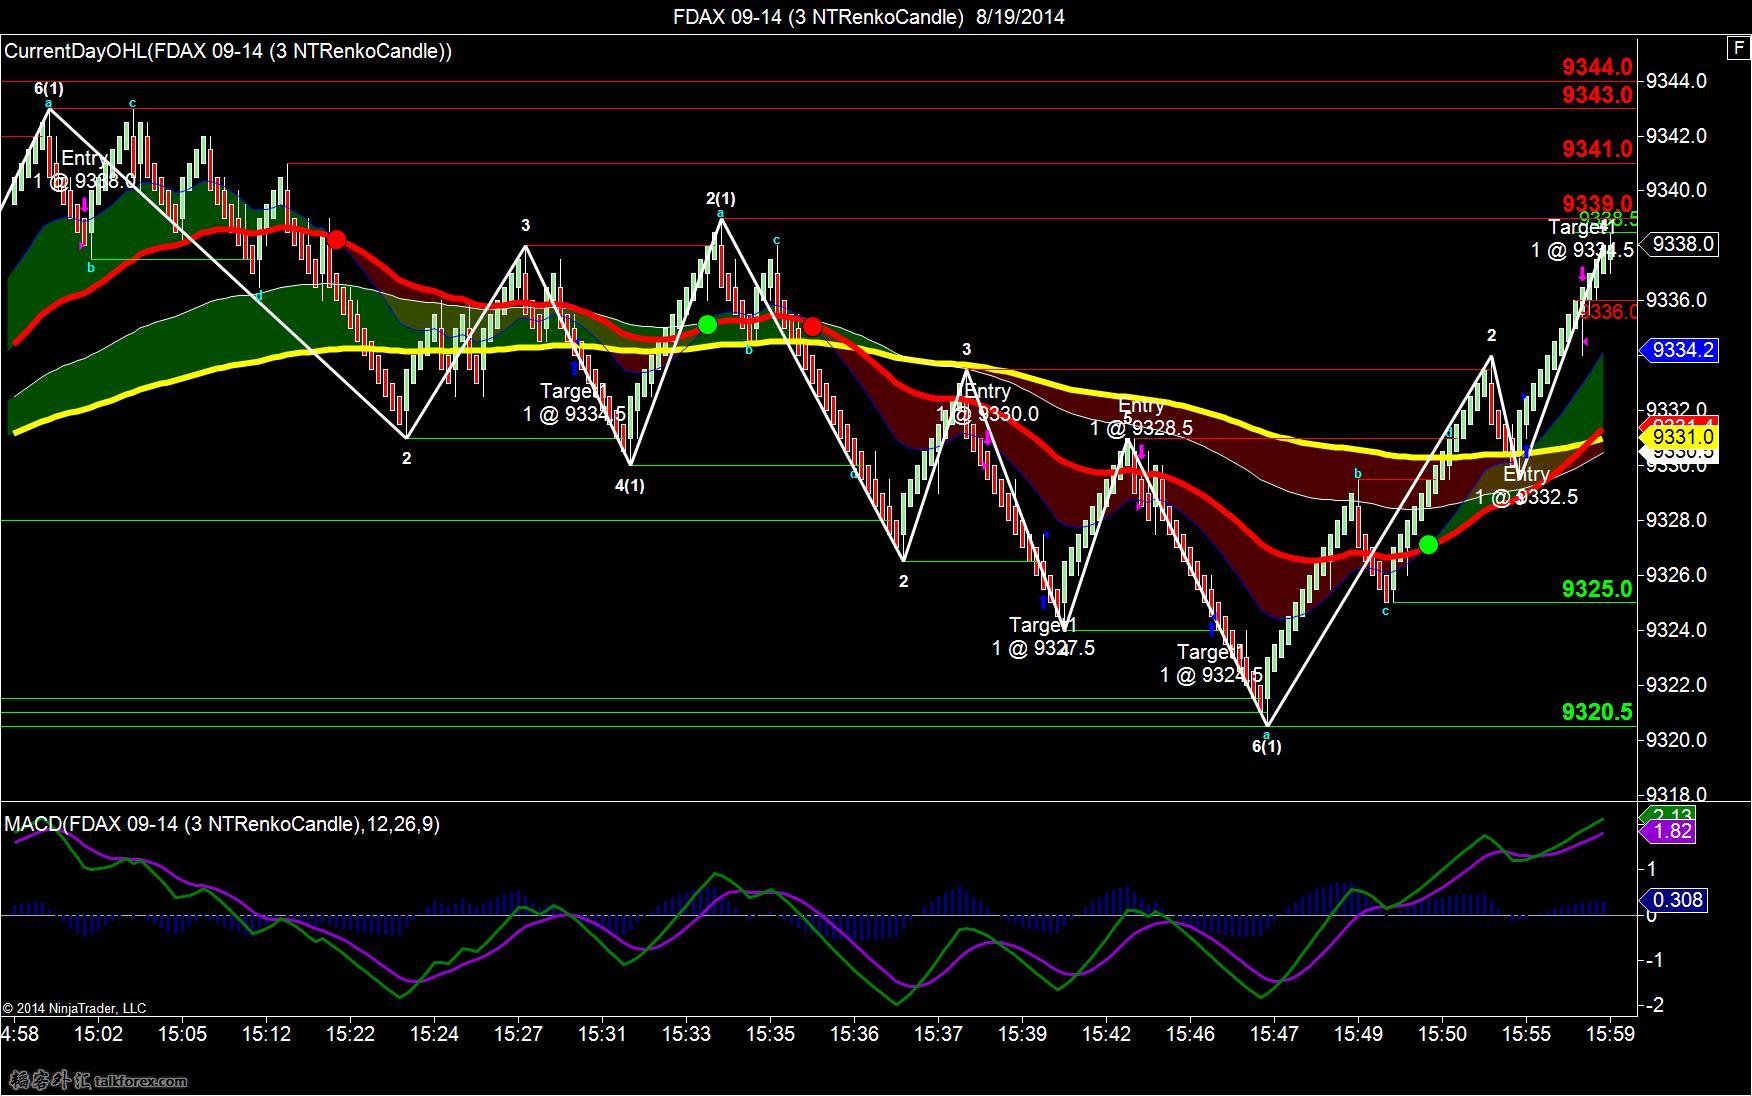Image resolution: width=1752 pixels, height=1096 pixels.
Task: Click the 15:42 time axis label
Action: tap(1106, 1033)
